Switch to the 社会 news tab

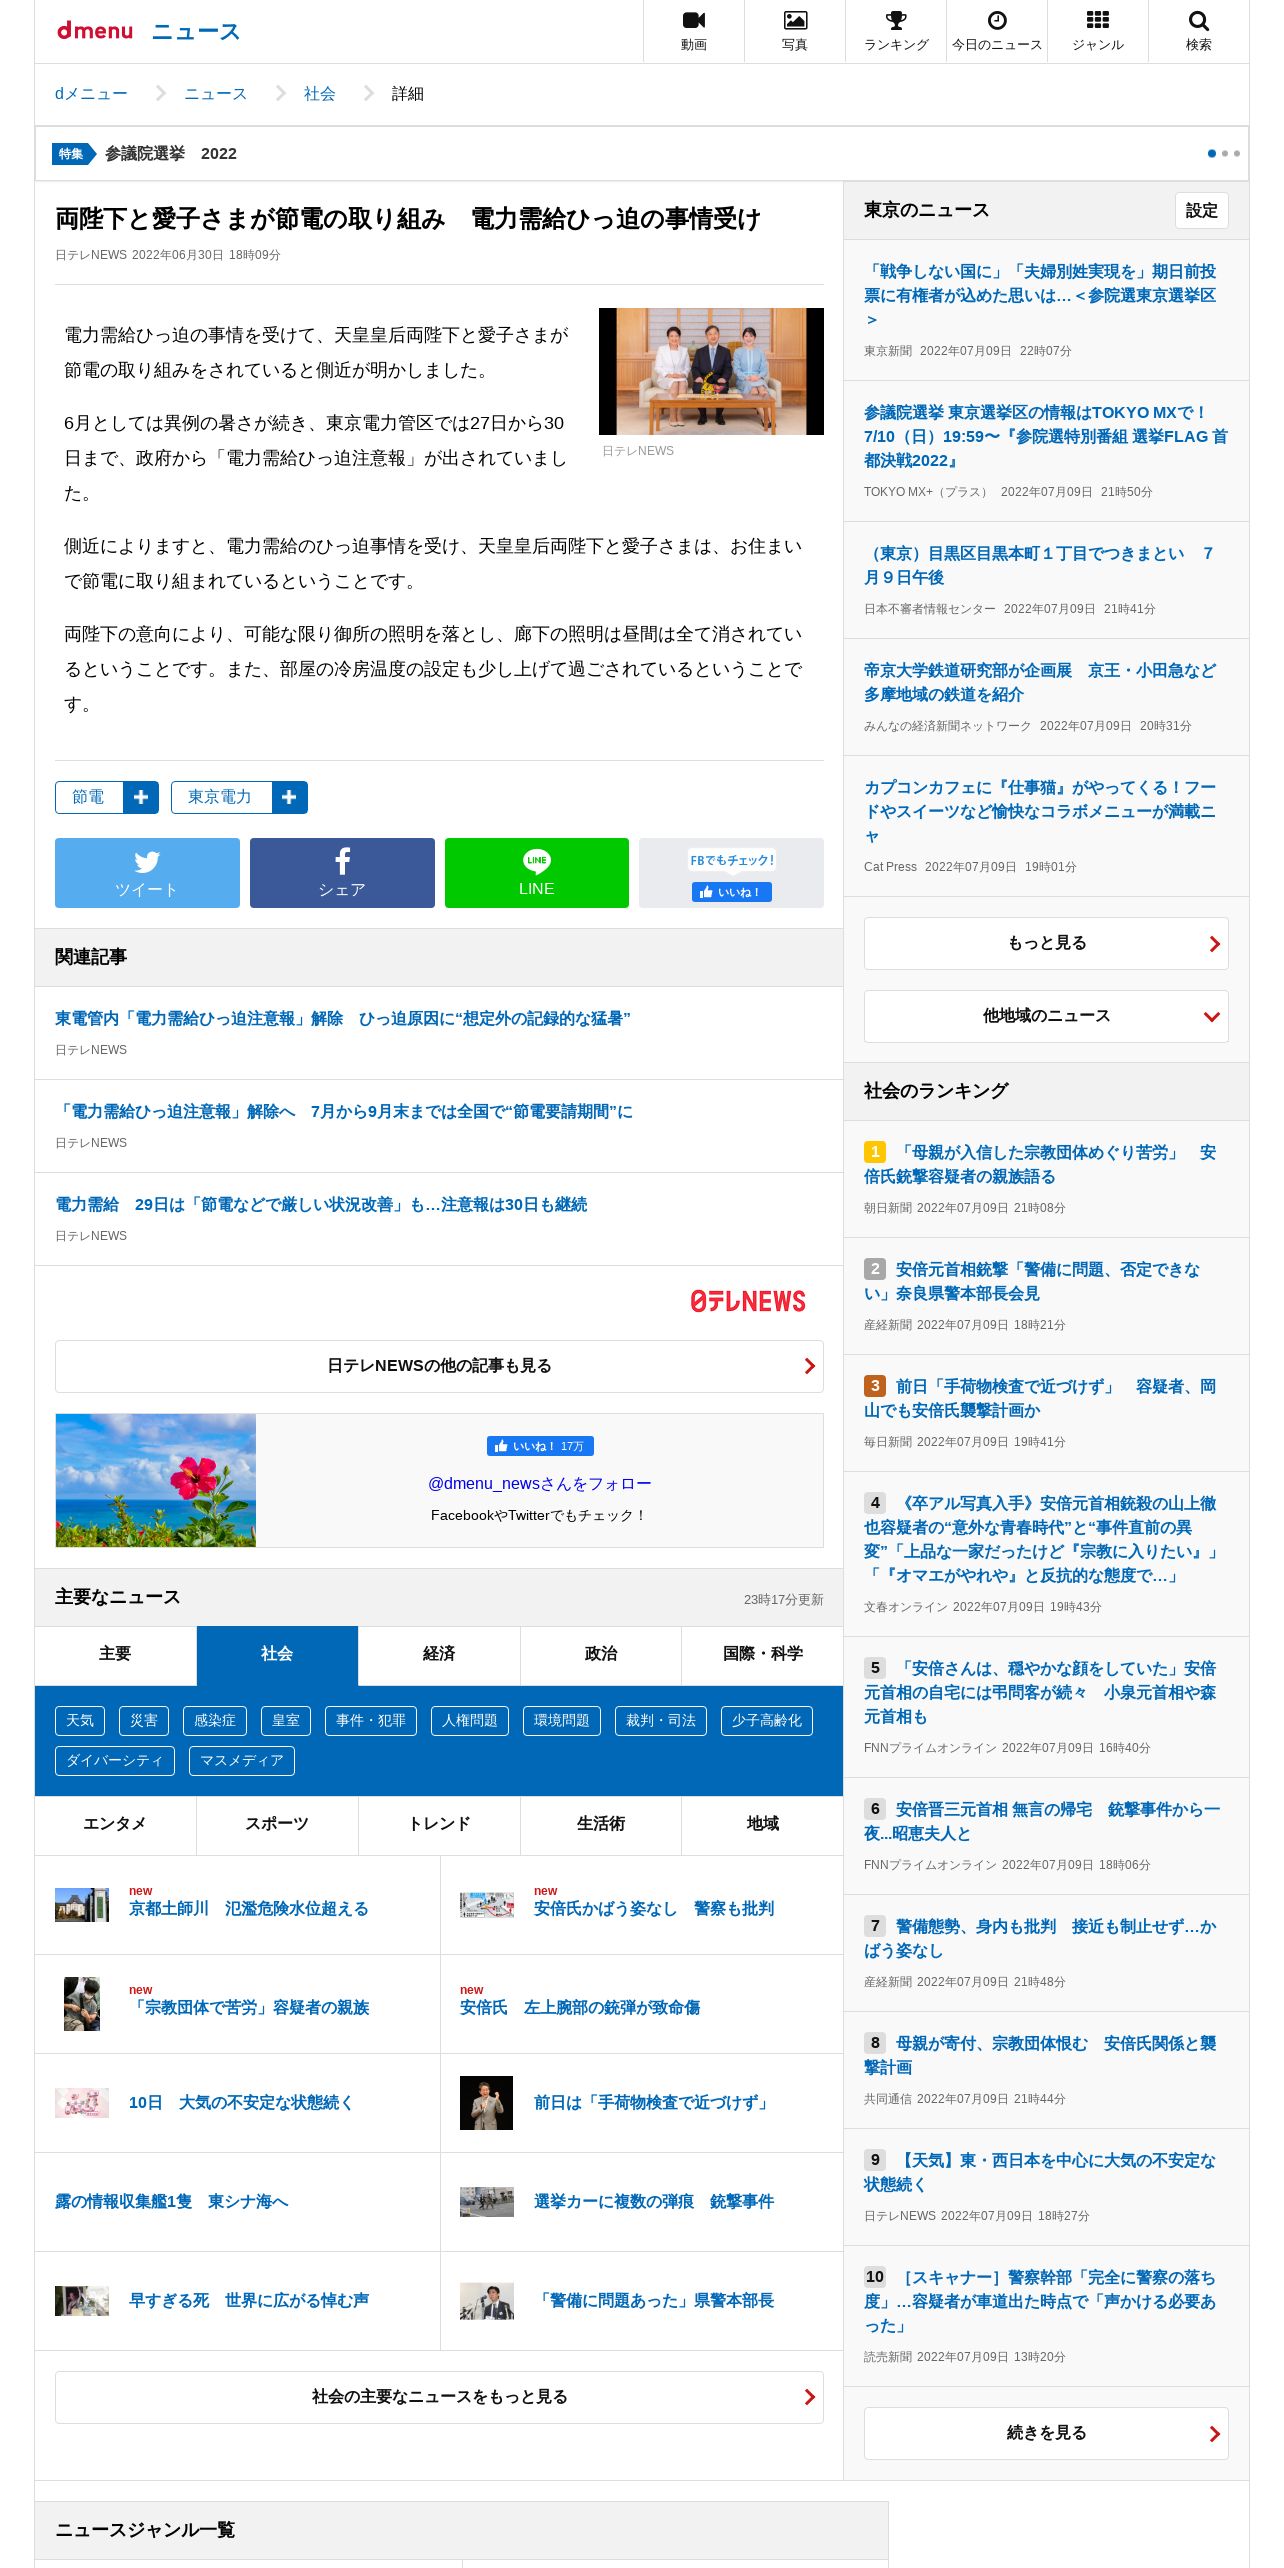[x=277, y=1654]
